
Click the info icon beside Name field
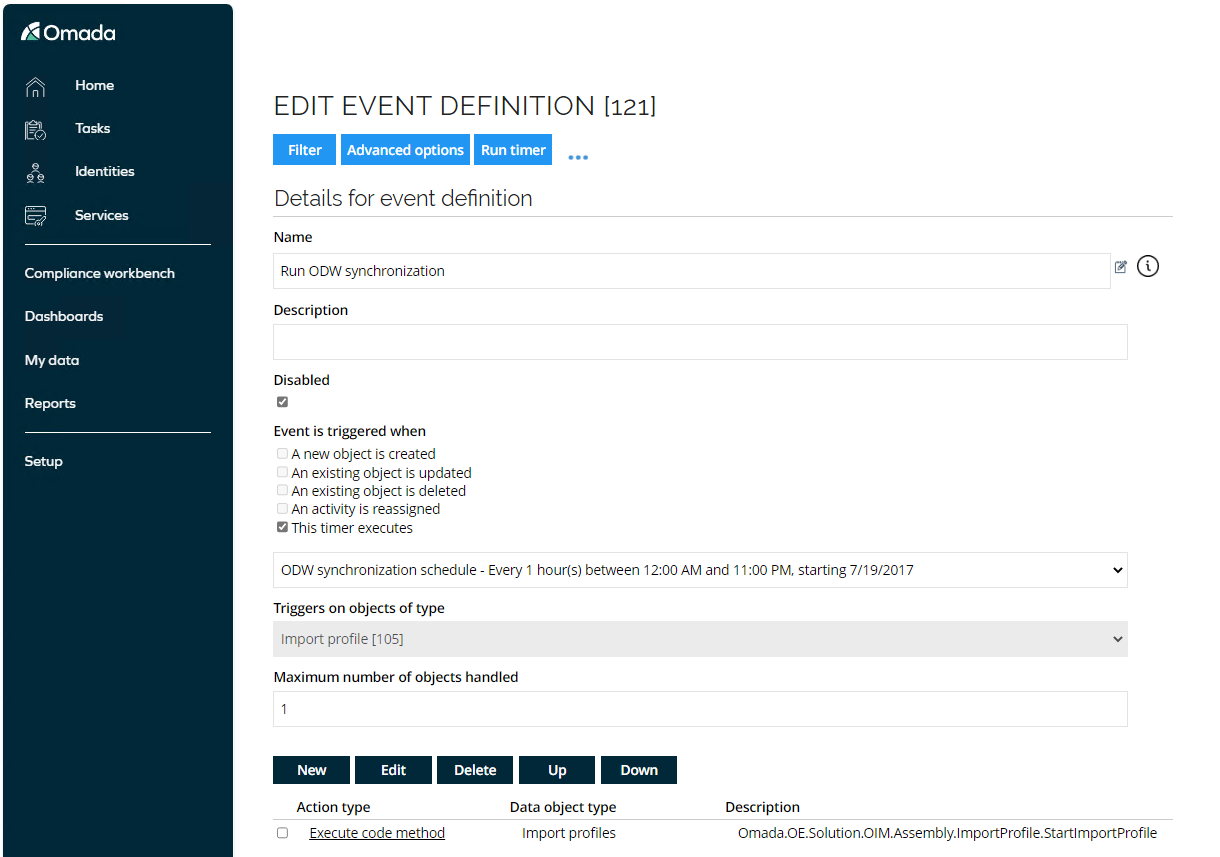pyautogui.click(x=1148, y=267)
